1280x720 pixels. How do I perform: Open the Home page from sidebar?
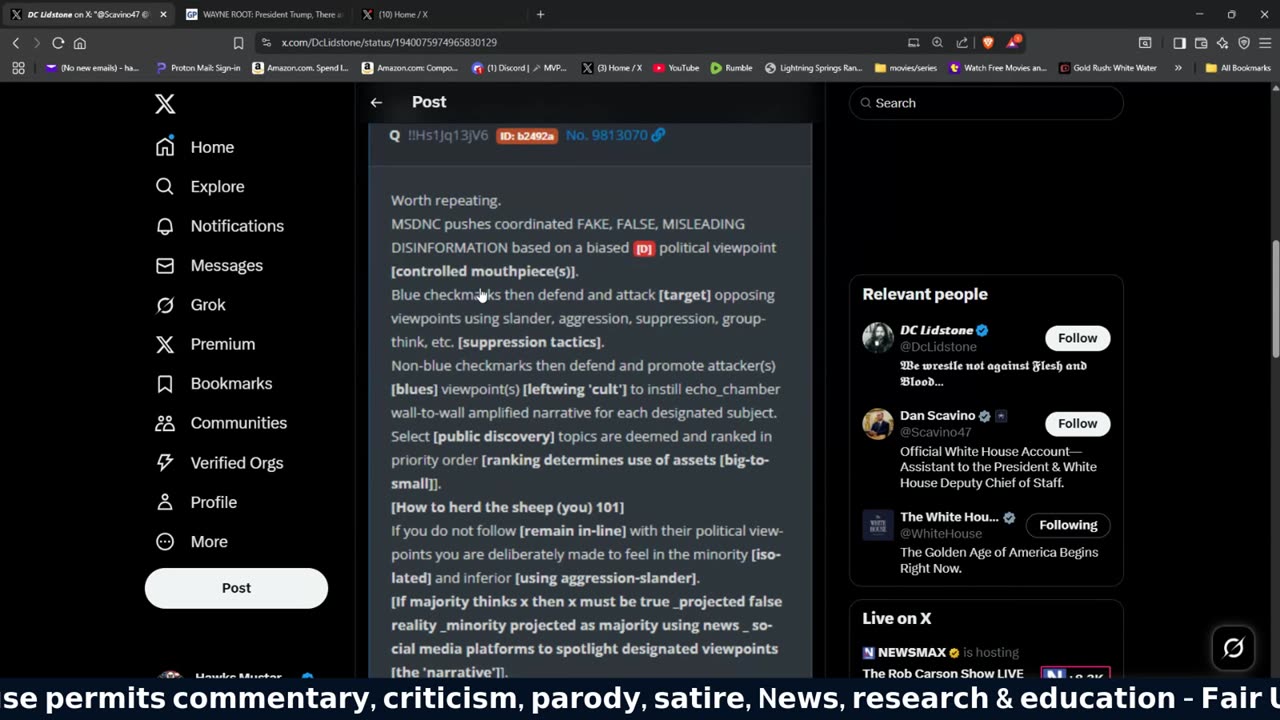195,147
